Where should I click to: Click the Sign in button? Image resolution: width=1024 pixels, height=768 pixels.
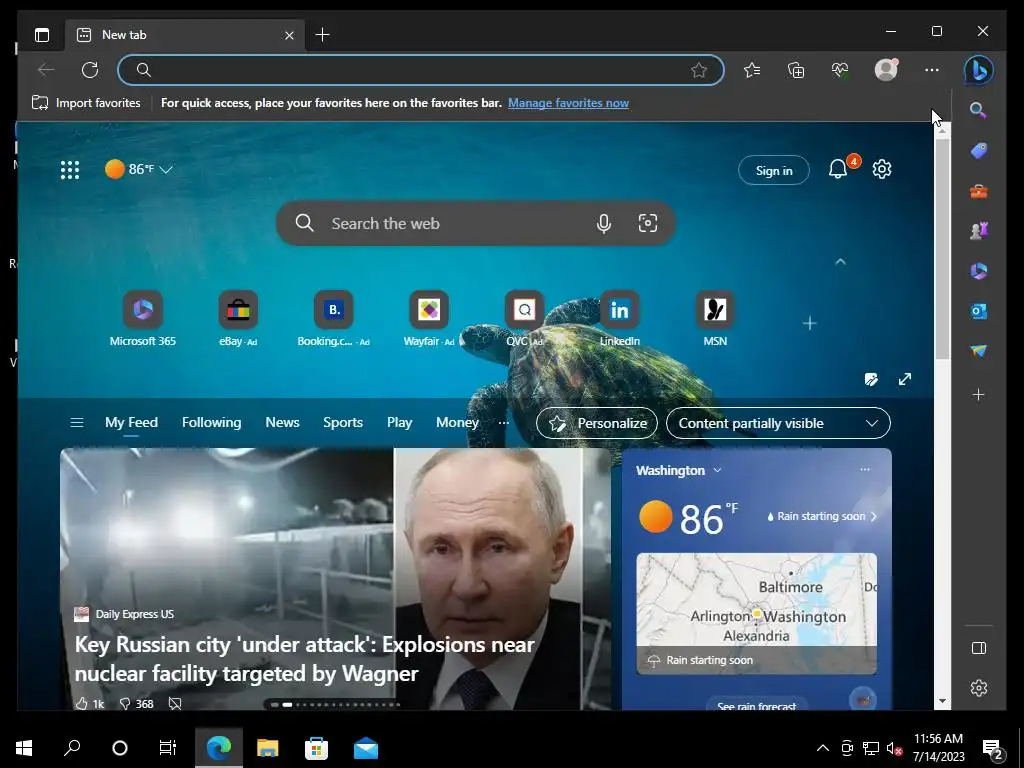tap(774, 170)
